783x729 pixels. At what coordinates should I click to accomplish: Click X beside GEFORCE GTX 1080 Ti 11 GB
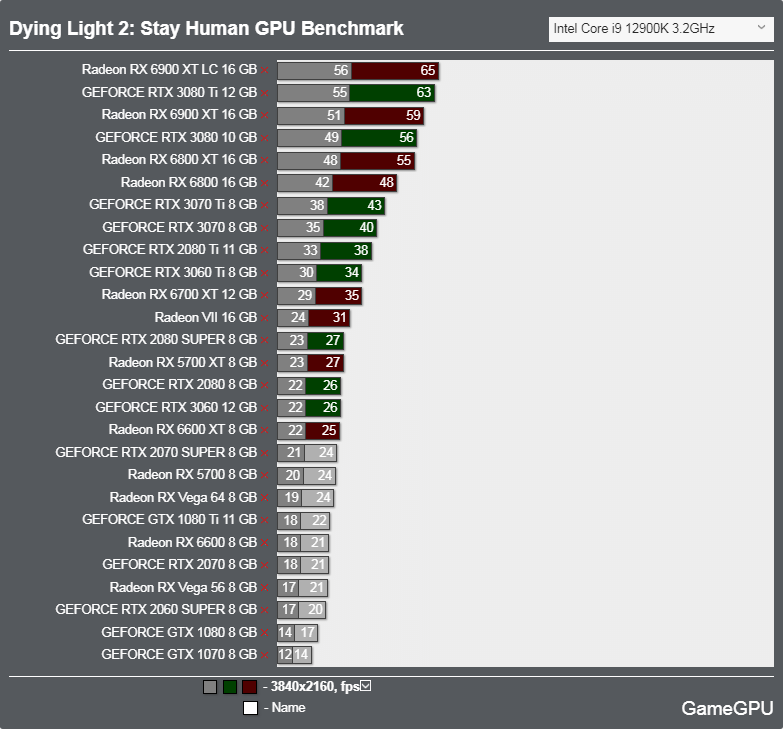pos(265,520)
